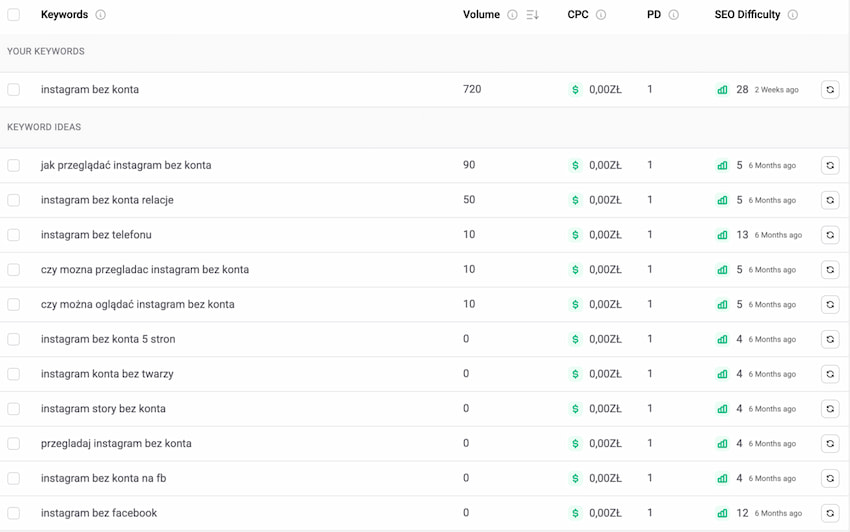850x532 pixels.
Task: Open info icon next to SEO Difficulty
Action: pyautogui.click(x=793, y=15)
